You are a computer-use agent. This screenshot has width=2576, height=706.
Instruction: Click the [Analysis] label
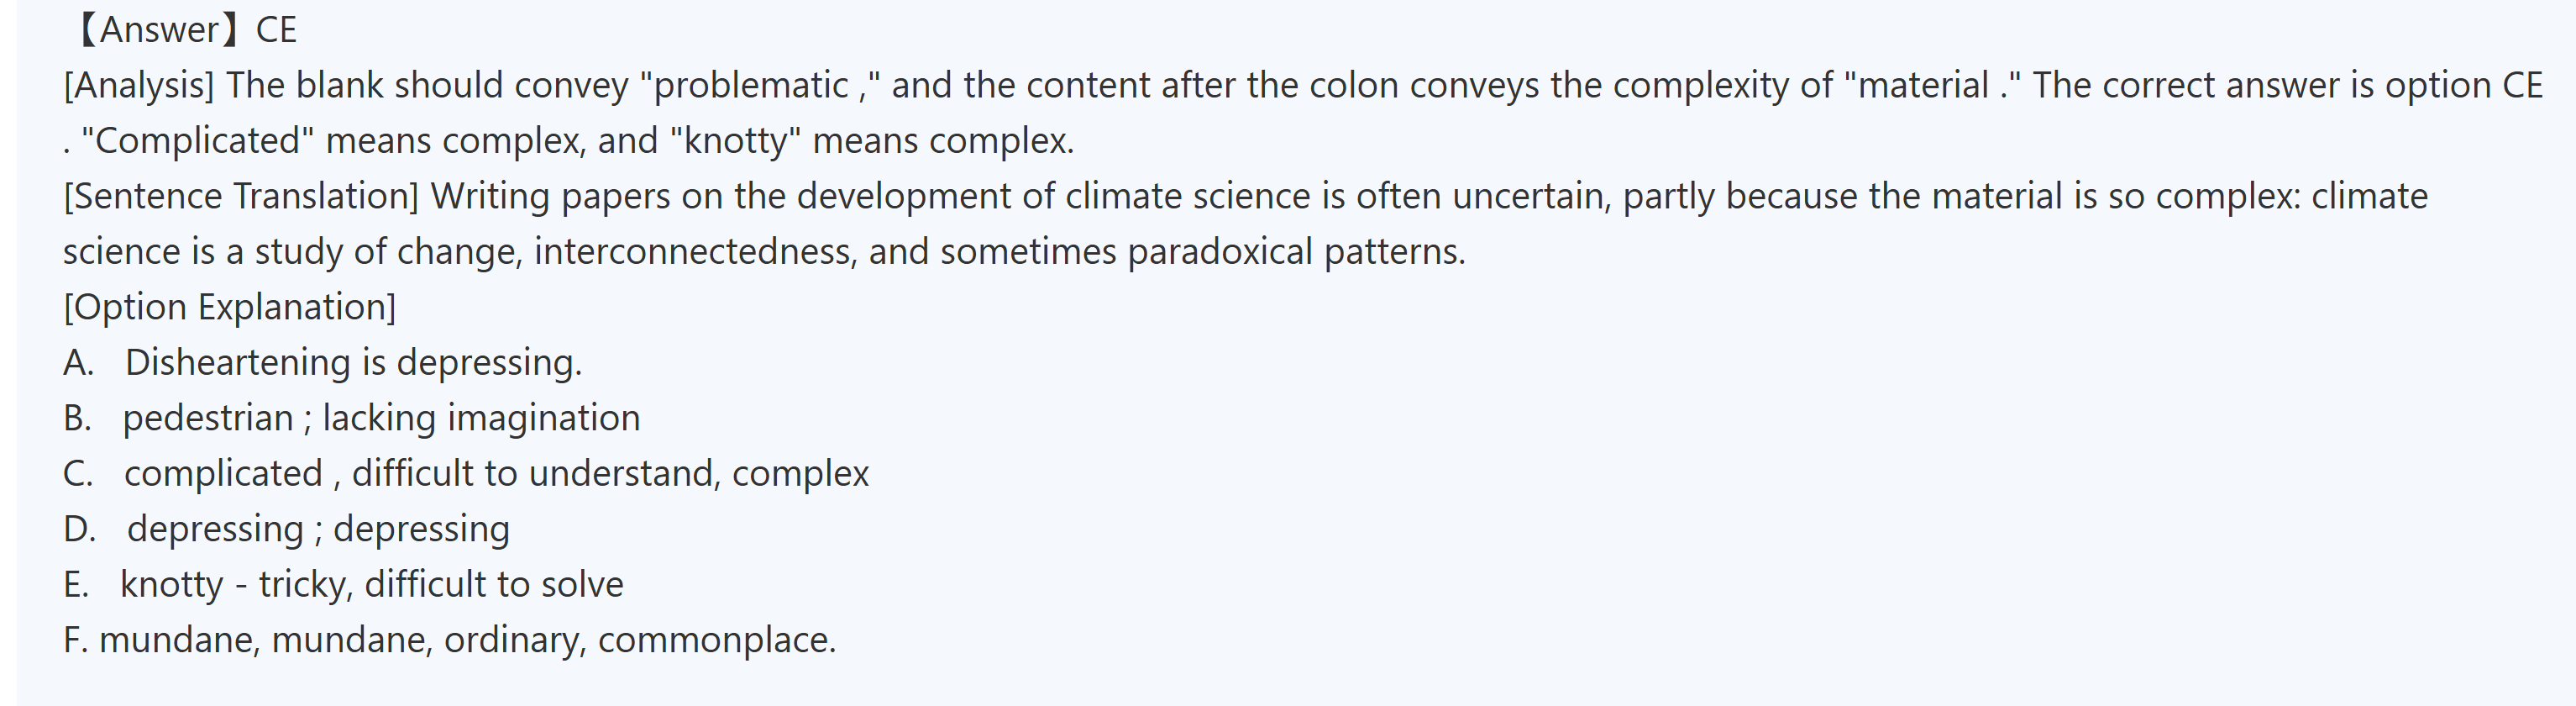[139, 86]
